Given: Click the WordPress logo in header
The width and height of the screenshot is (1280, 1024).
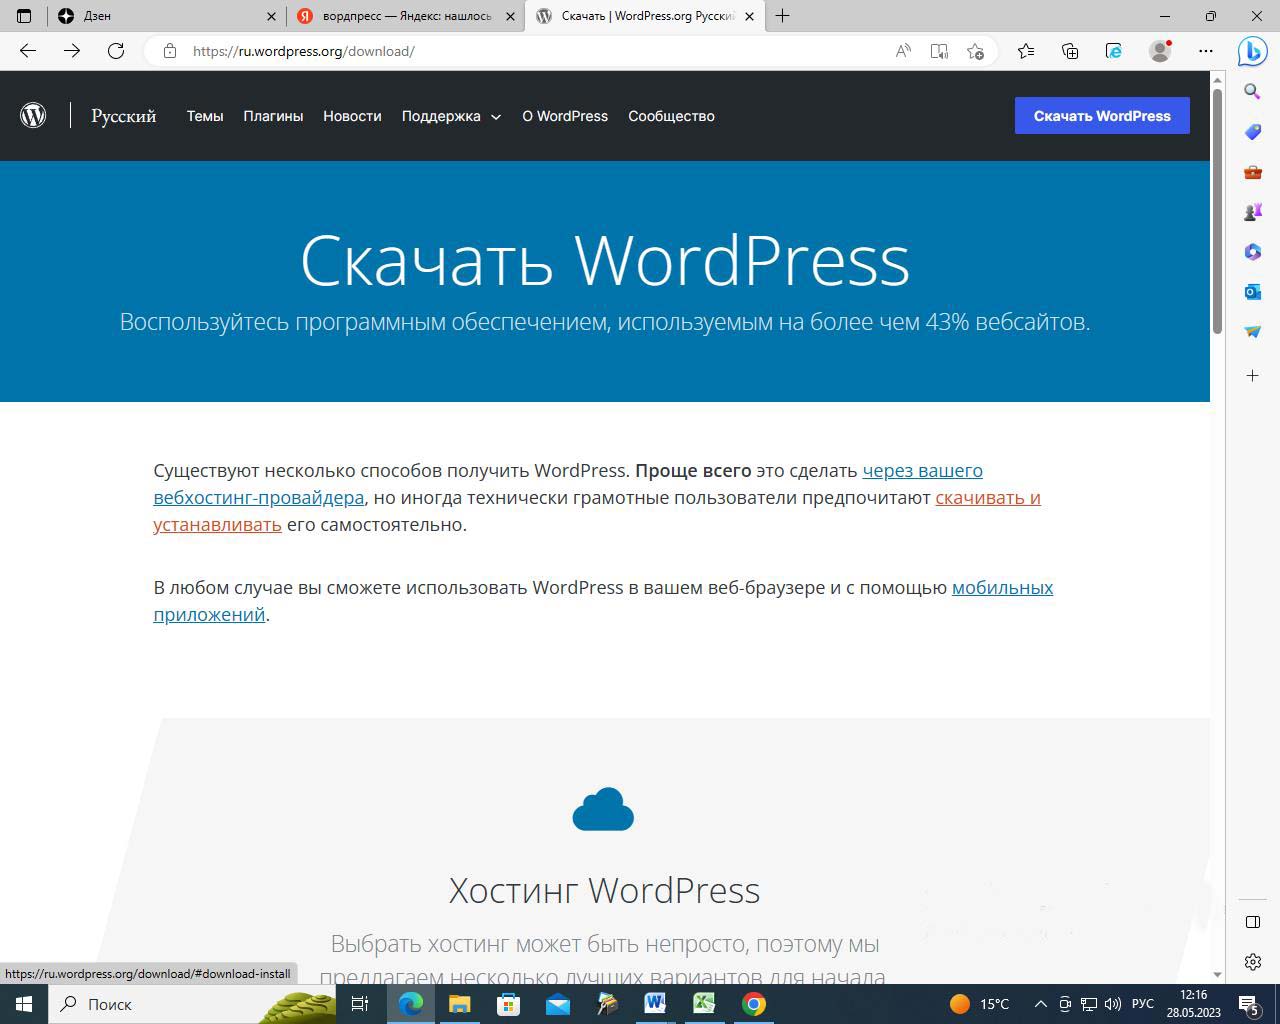Looking at the screenshot, I should pyautogui.click(x=33, y=116).
